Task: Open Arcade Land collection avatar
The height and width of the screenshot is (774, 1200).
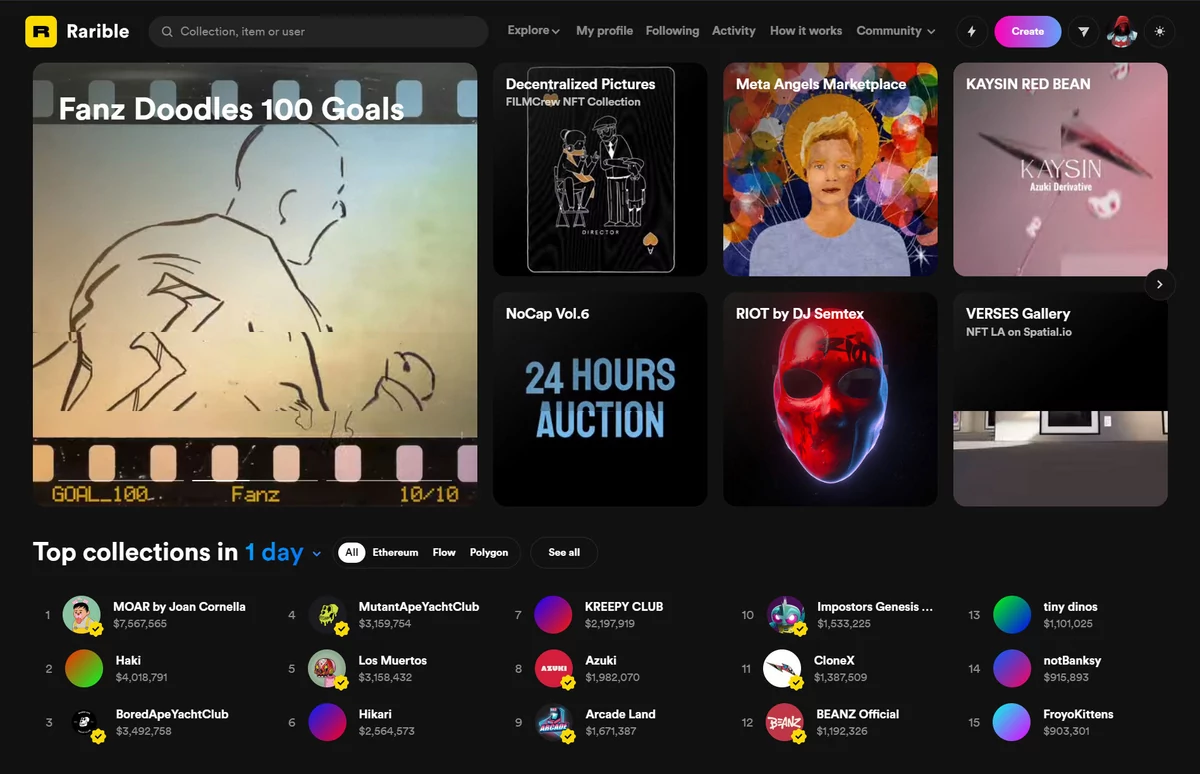Action: [554, 722]
